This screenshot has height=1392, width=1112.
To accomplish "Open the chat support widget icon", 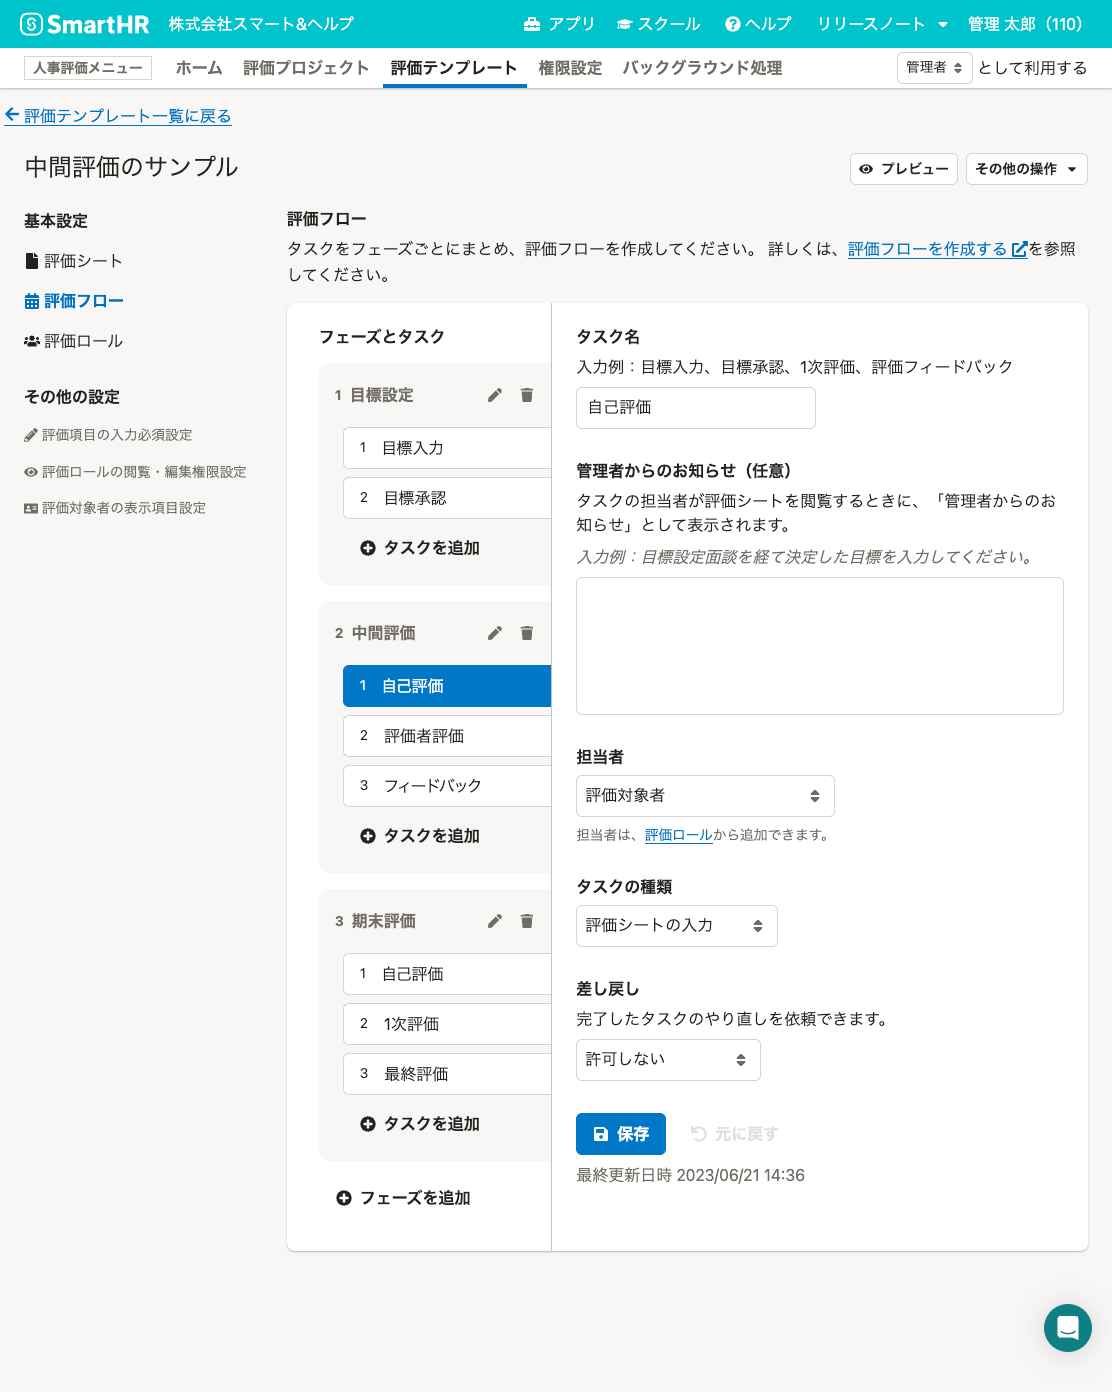I will tap(1067, 1327).
